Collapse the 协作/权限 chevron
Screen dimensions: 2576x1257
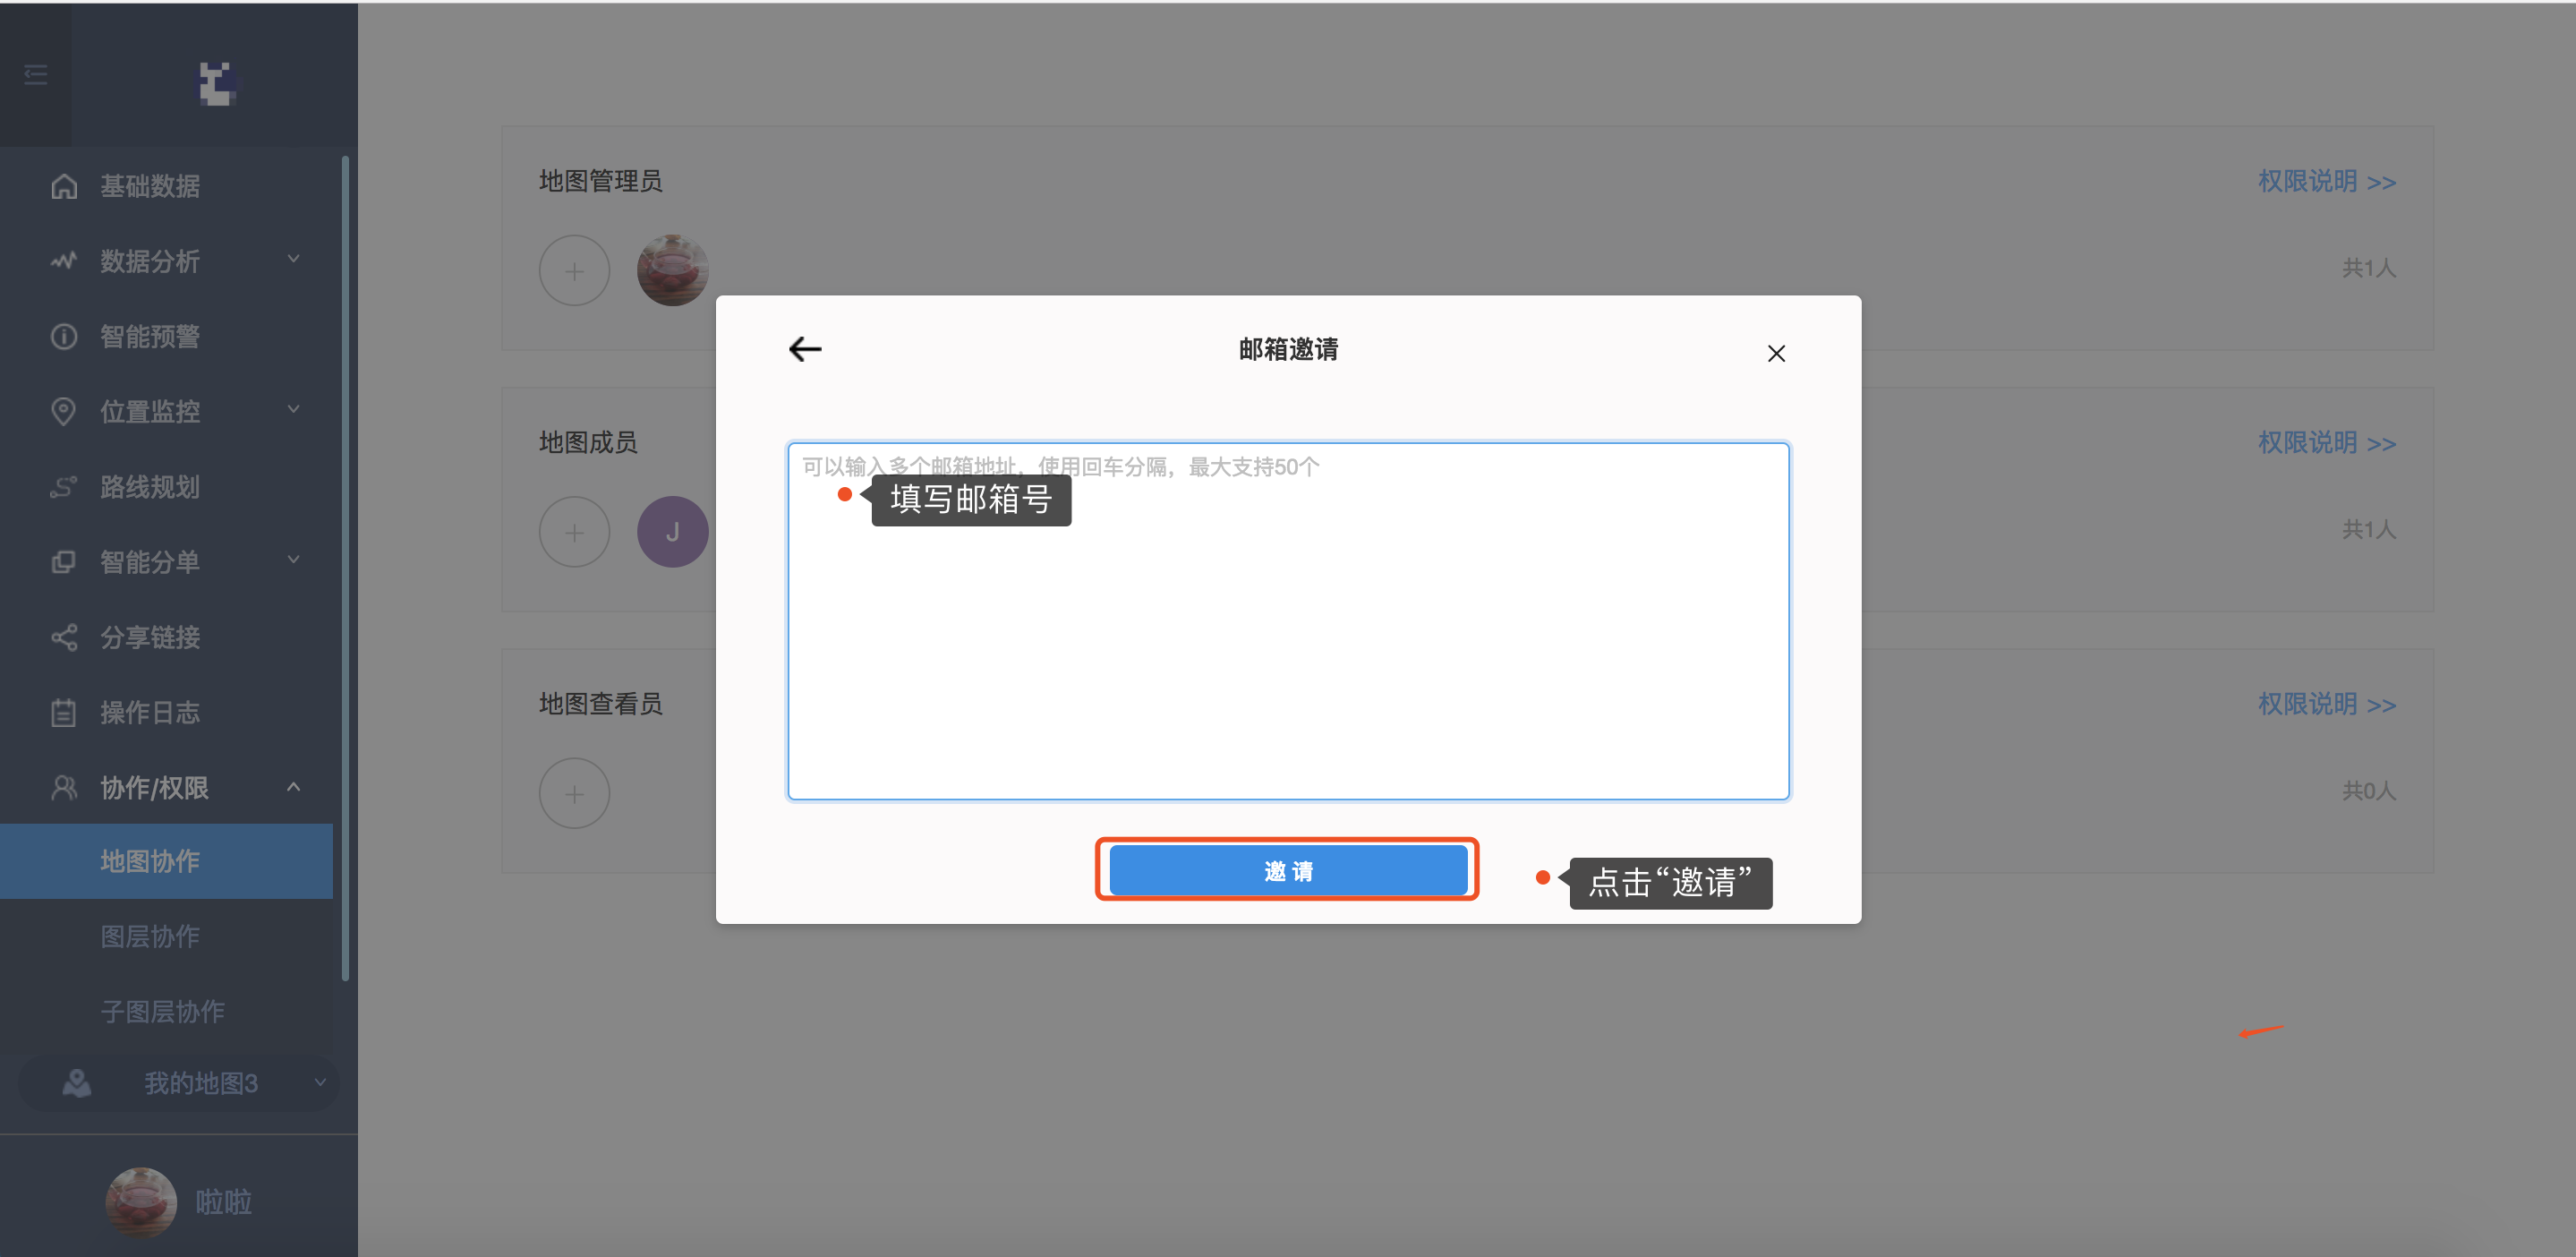tap(294, 787)
